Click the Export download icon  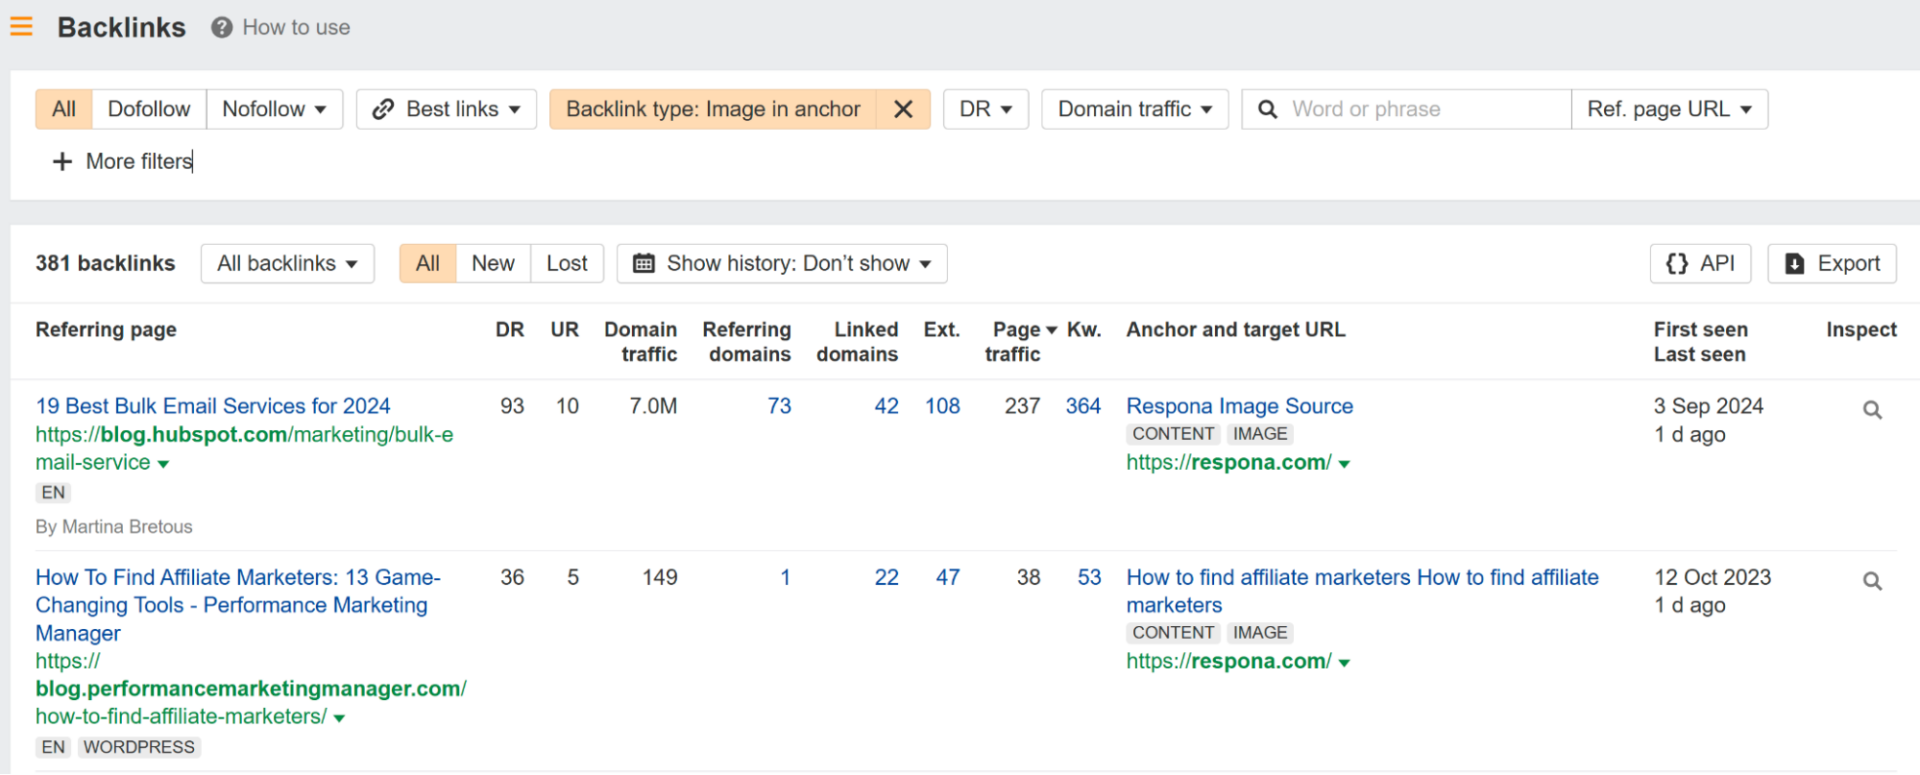(1795, 263)
